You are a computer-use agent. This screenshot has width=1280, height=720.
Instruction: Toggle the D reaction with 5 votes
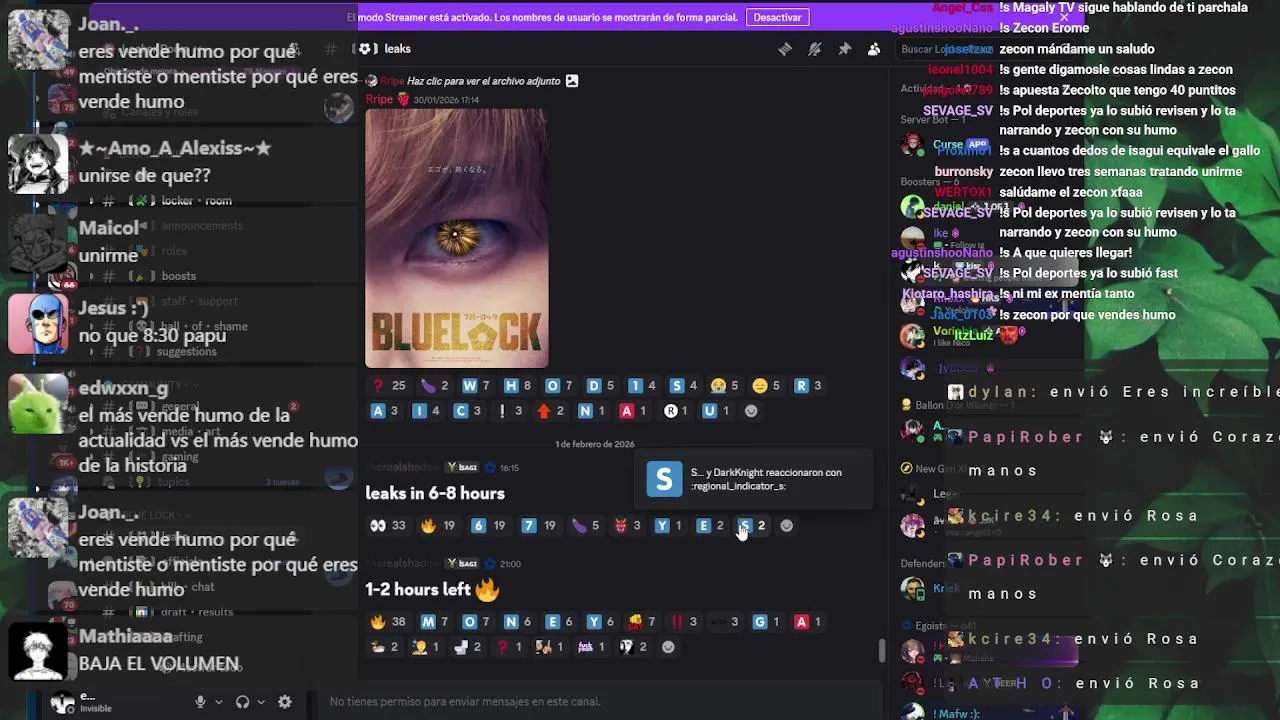point(601,386)
